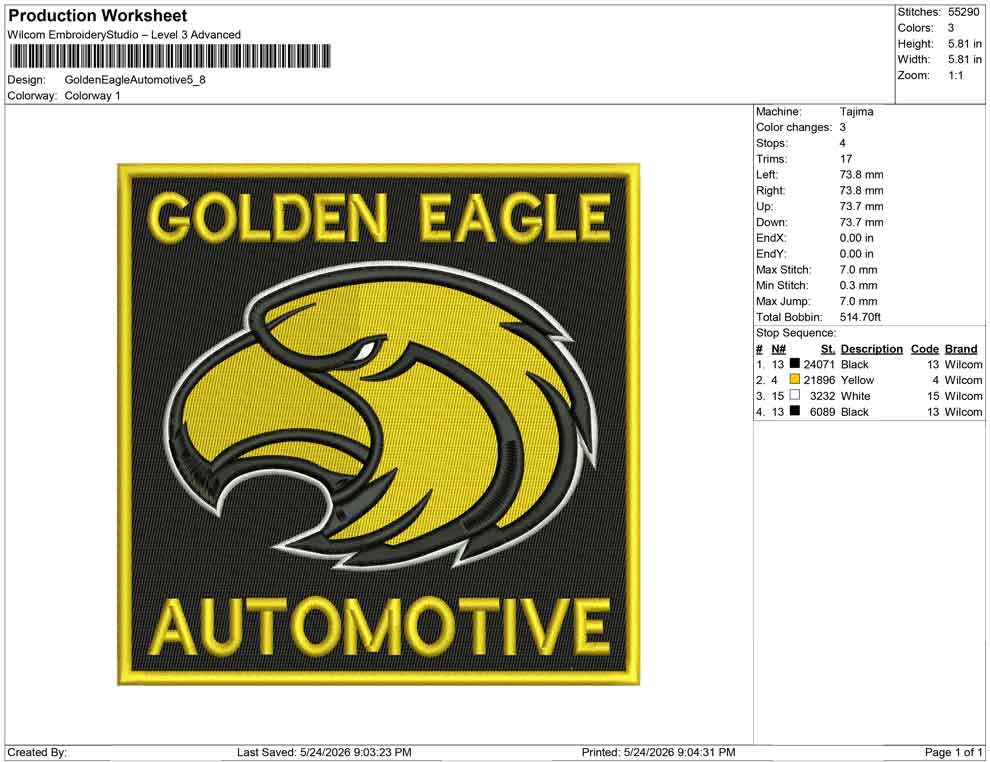This screenshot has height=762, width=990.
Task: Click the EndX value 0.00 in
Action: 857,238
